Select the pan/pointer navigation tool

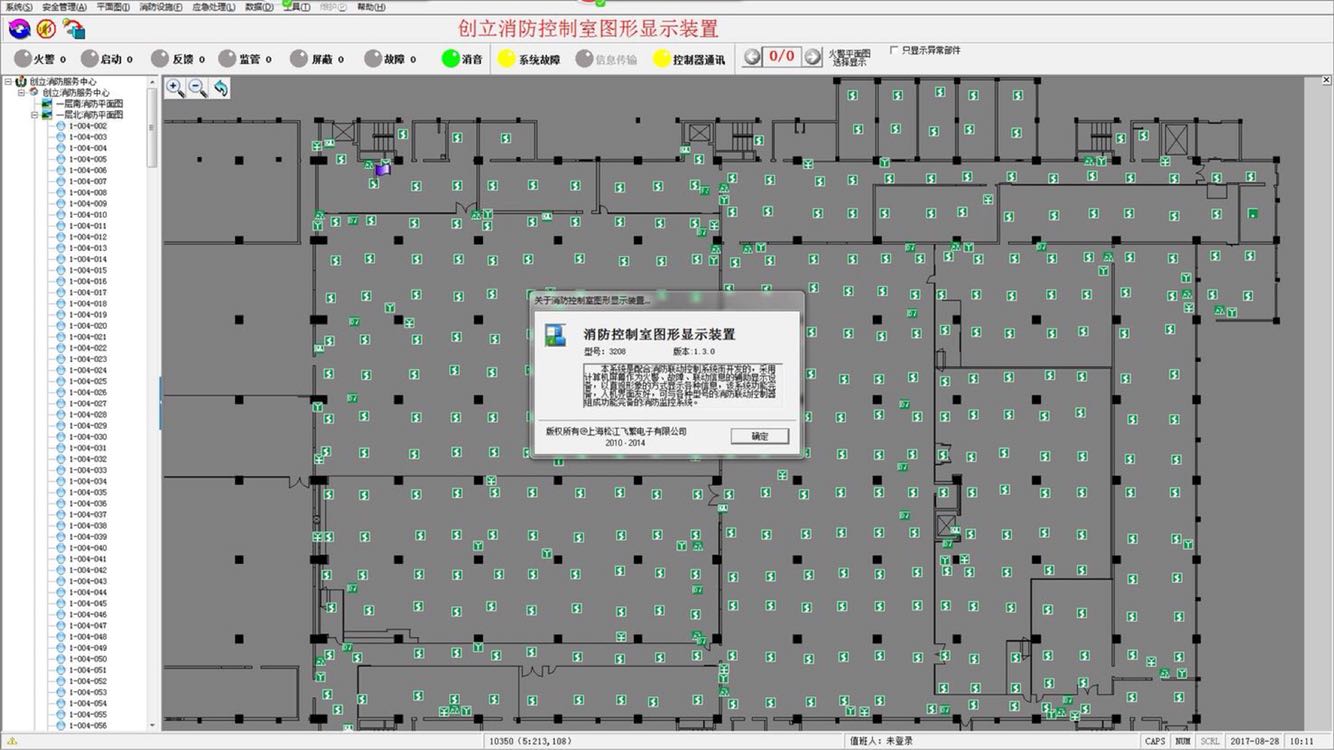pos(220,89)
